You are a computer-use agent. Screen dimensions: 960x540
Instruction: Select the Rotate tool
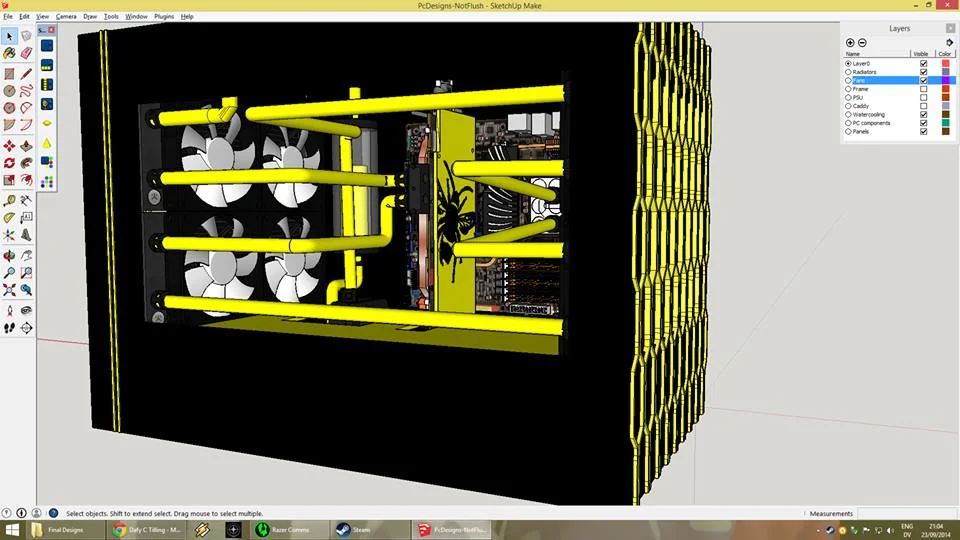tap(9, 163)
